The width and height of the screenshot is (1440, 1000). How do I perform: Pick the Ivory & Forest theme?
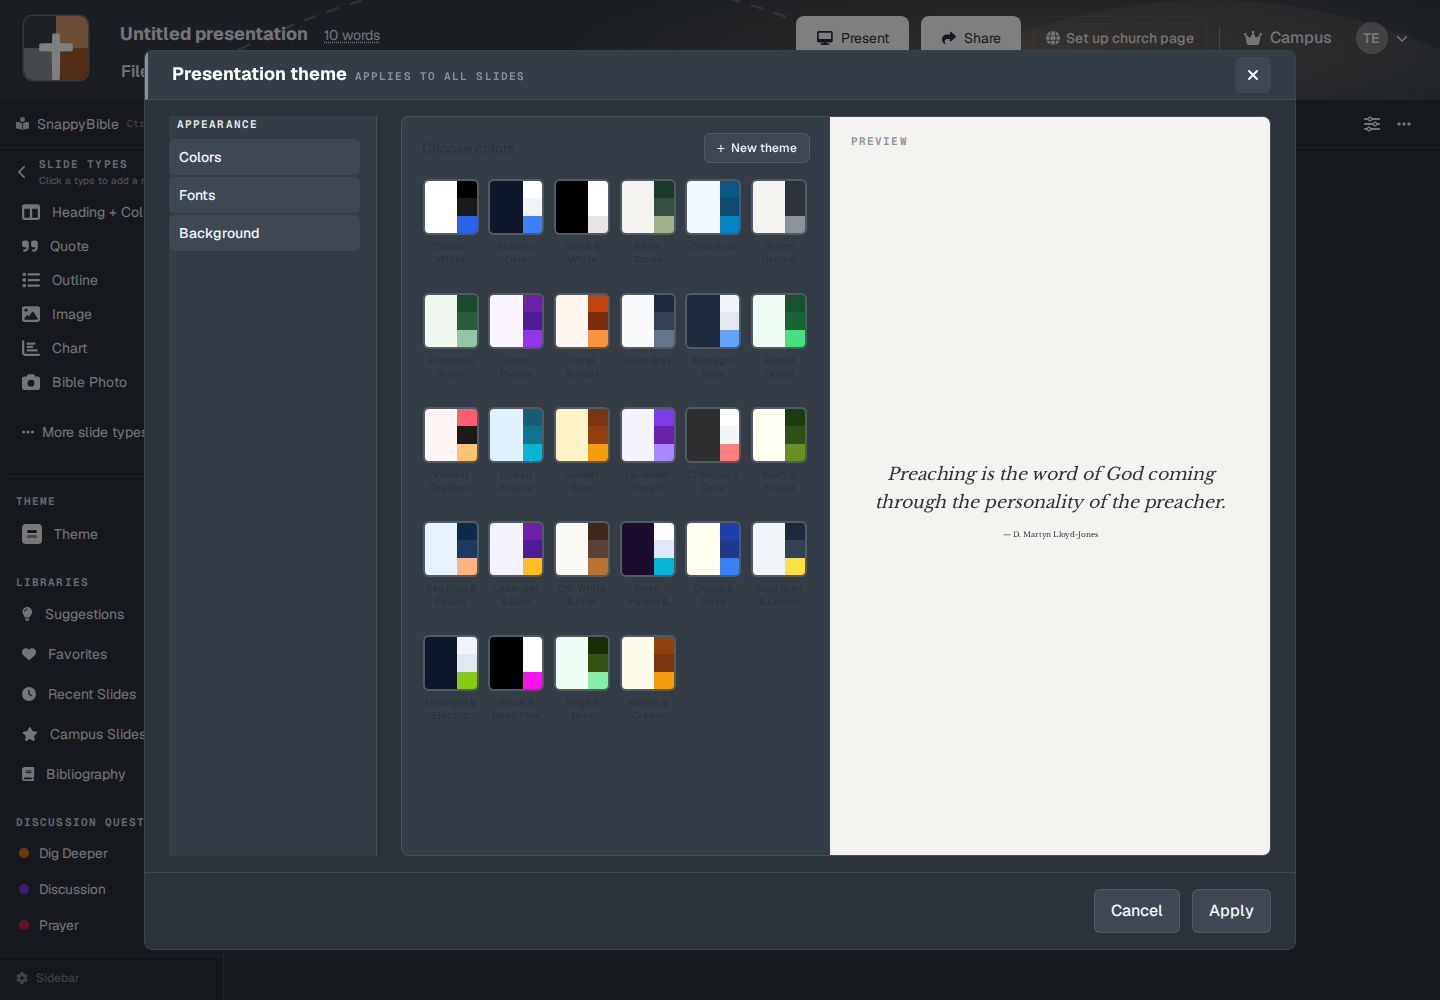click(779, 435)
